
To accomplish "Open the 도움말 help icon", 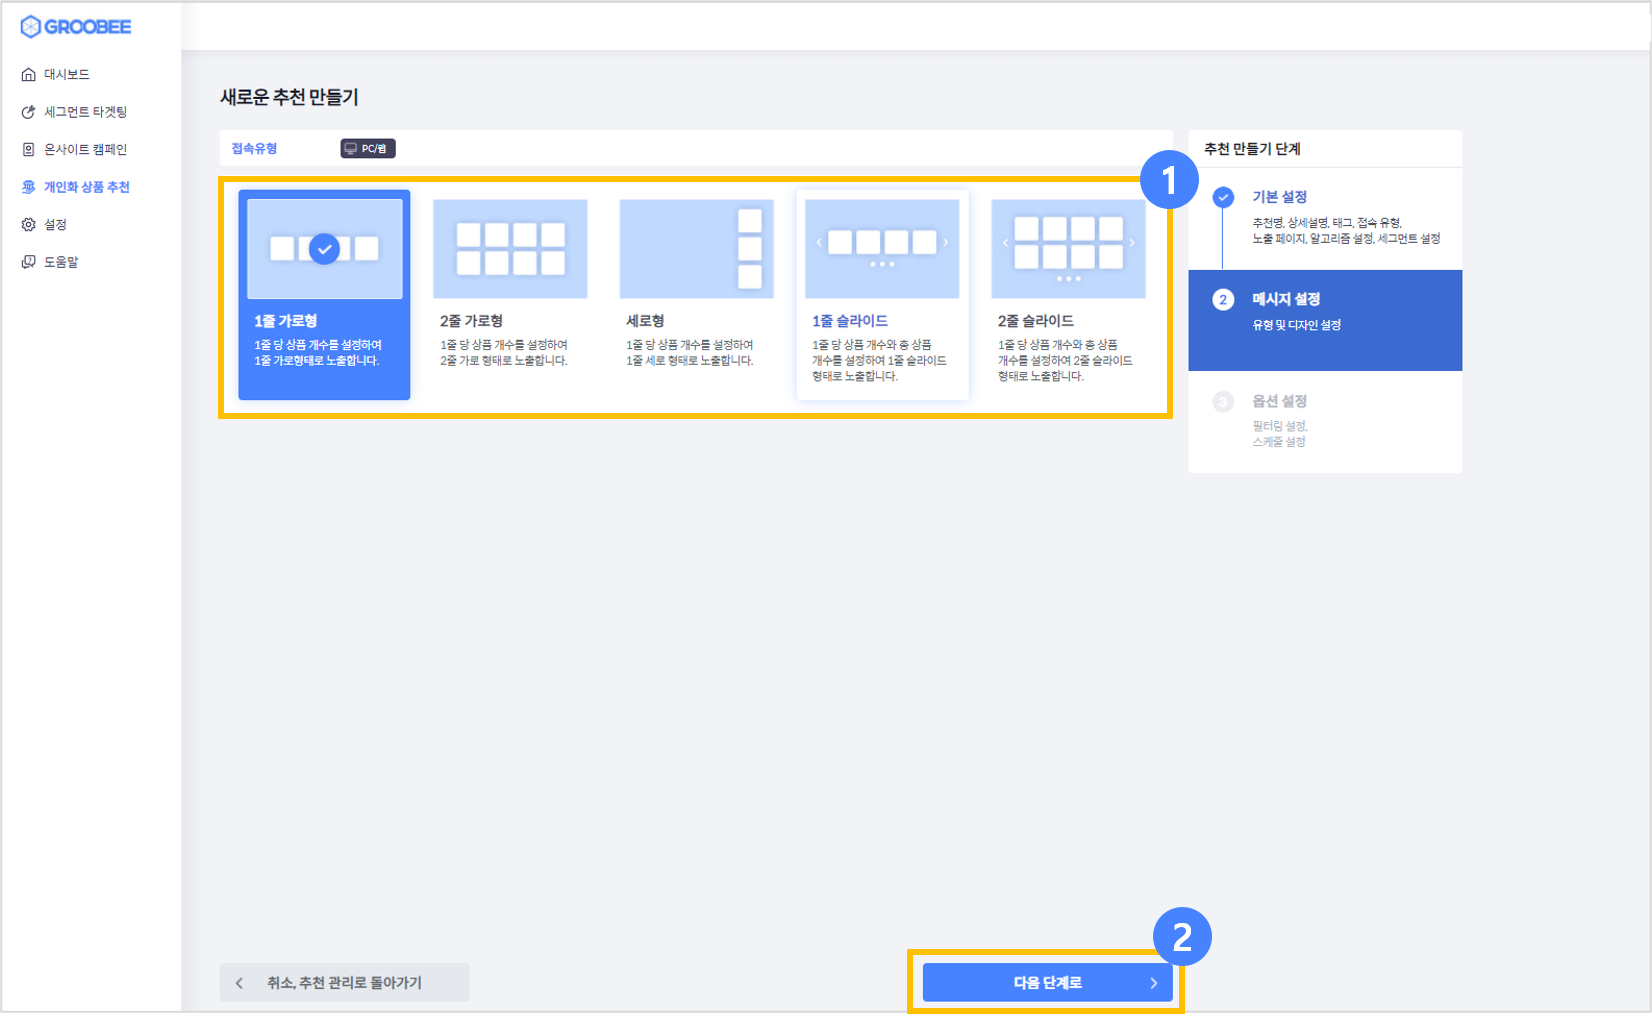I will point(28,262).
